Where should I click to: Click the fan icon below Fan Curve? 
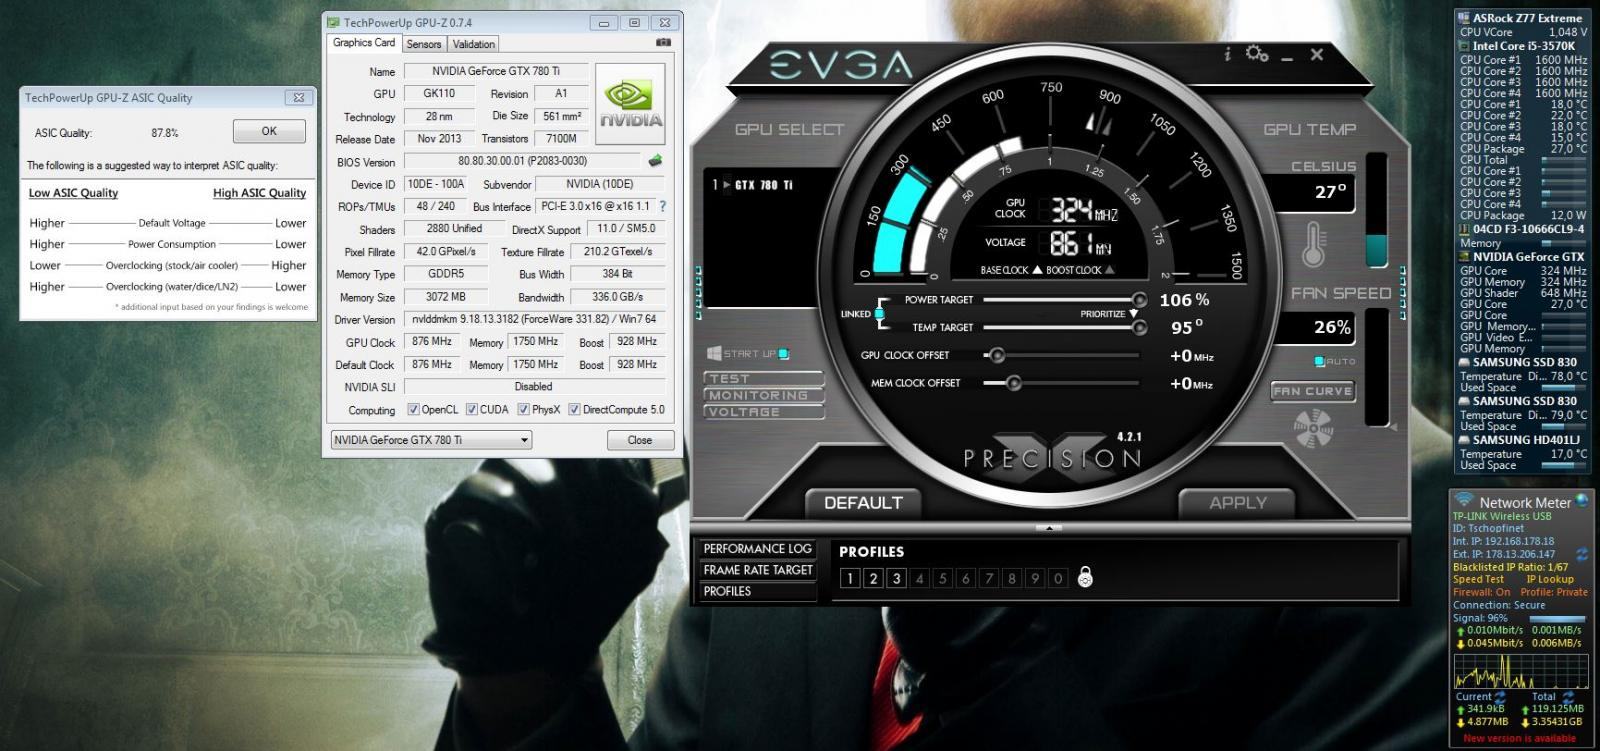[x=1314, y=428]
